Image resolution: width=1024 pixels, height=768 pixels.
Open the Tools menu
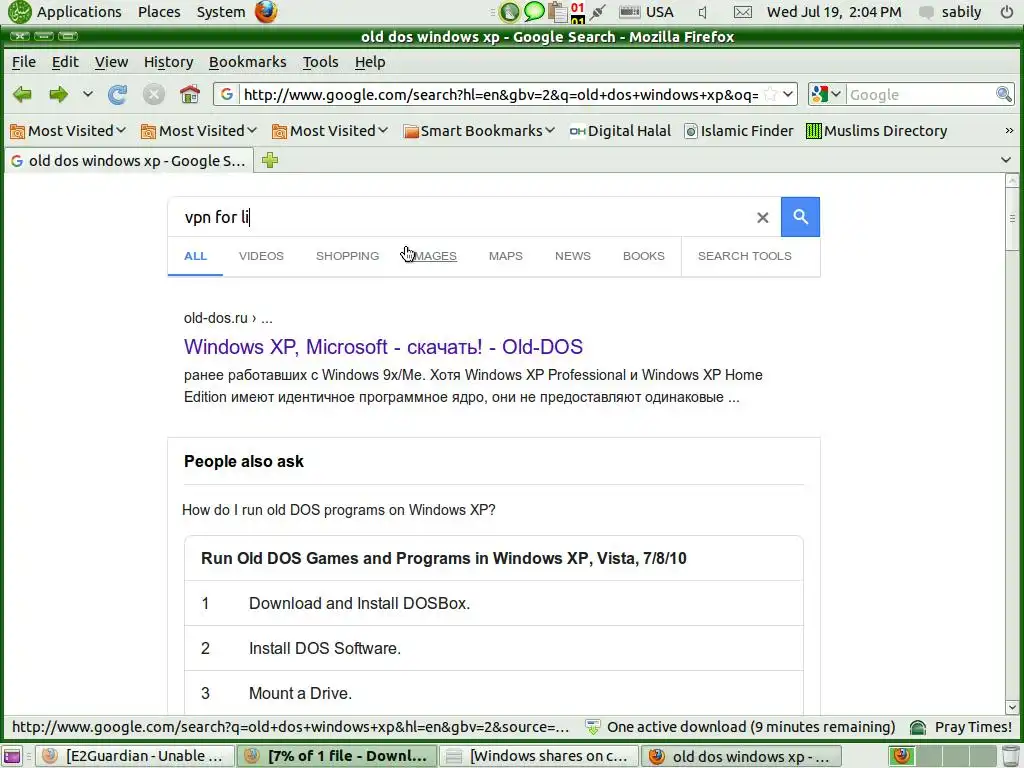coord(320,62)
